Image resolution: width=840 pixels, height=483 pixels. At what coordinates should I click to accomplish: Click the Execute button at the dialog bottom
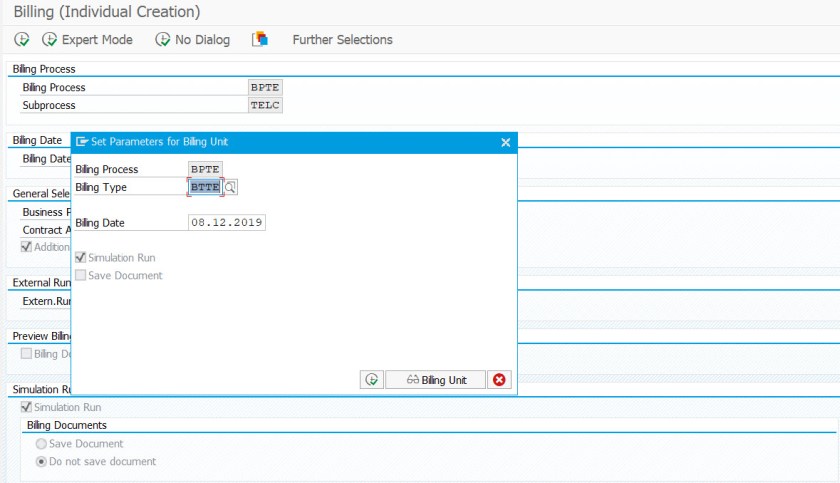(x=372, y=380)
